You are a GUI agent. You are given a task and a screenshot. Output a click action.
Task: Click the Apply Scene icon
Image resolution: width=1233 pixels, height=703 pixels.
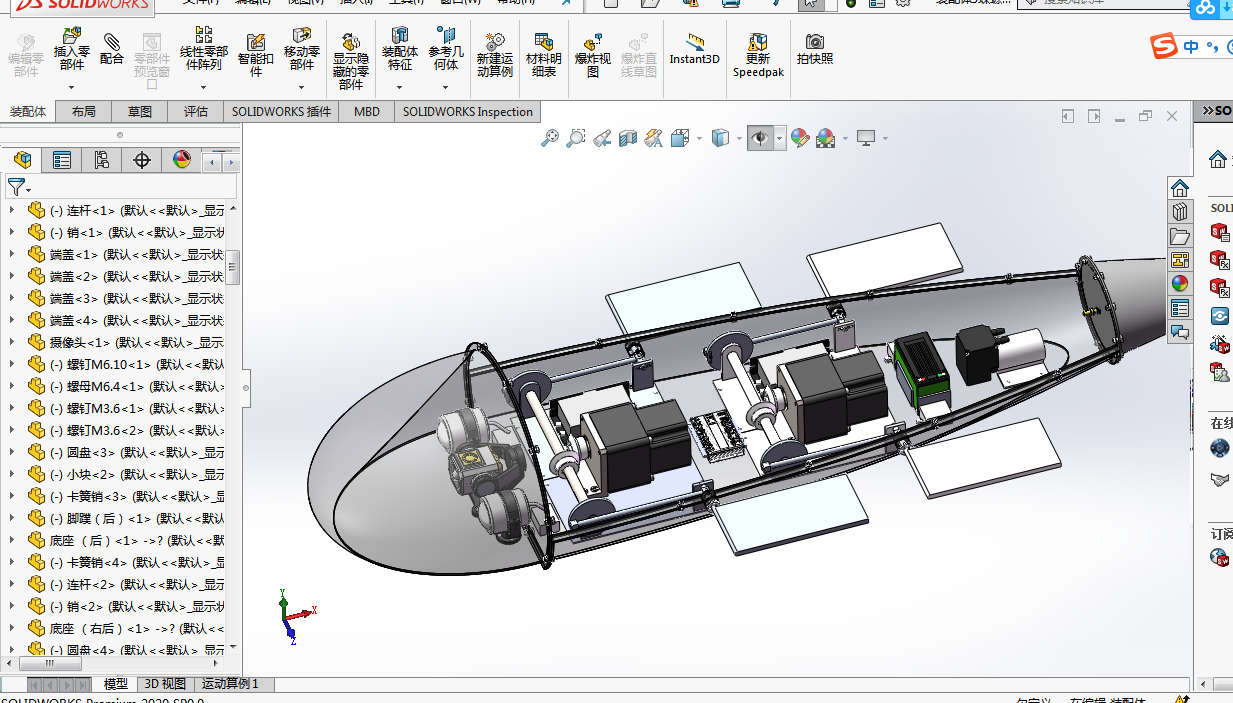point(825,138)
